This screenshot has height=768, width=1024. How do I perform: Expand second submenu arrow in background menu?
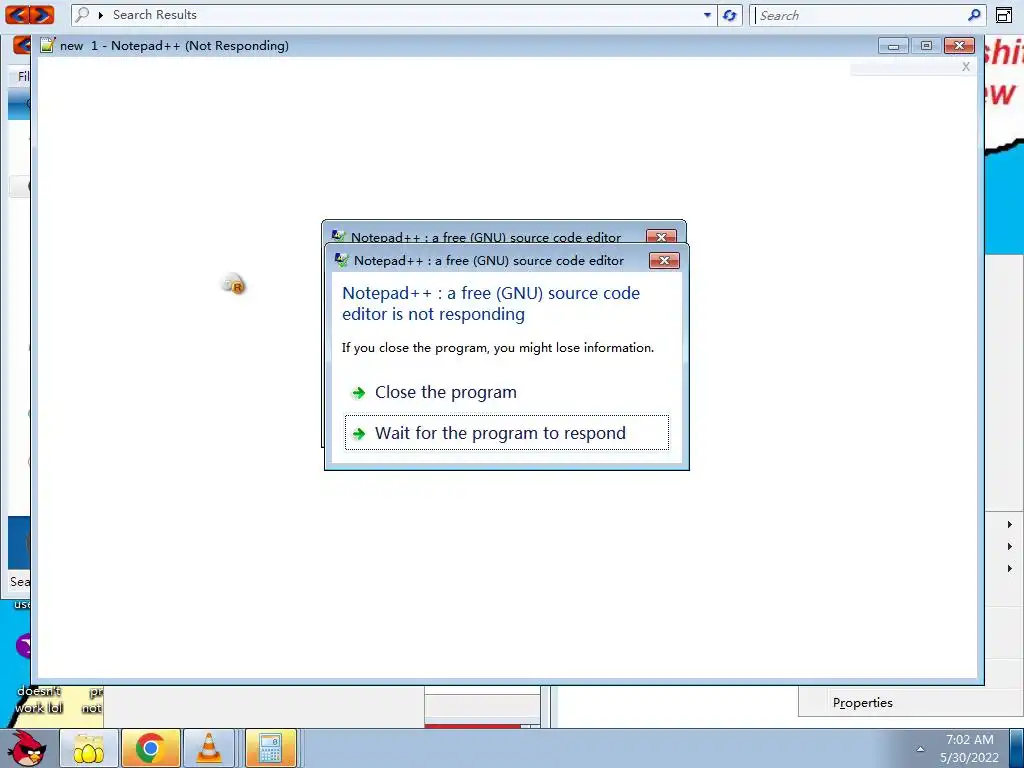1010,547
